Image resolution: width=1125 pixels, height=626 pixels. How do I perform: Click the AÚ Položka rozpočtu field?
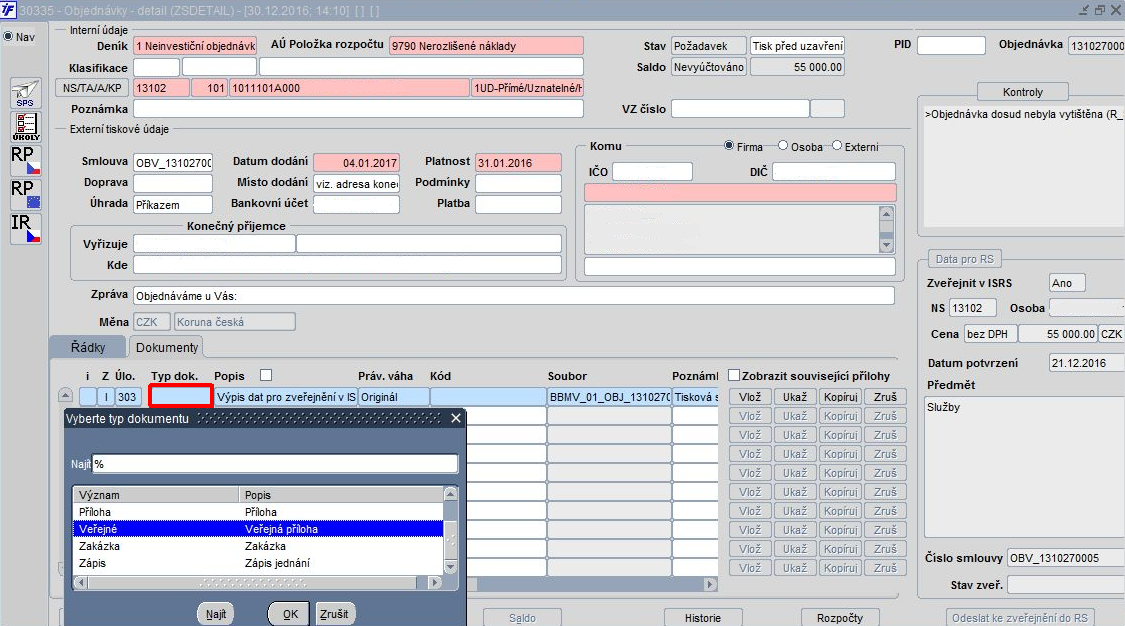(x=486, y=46)
